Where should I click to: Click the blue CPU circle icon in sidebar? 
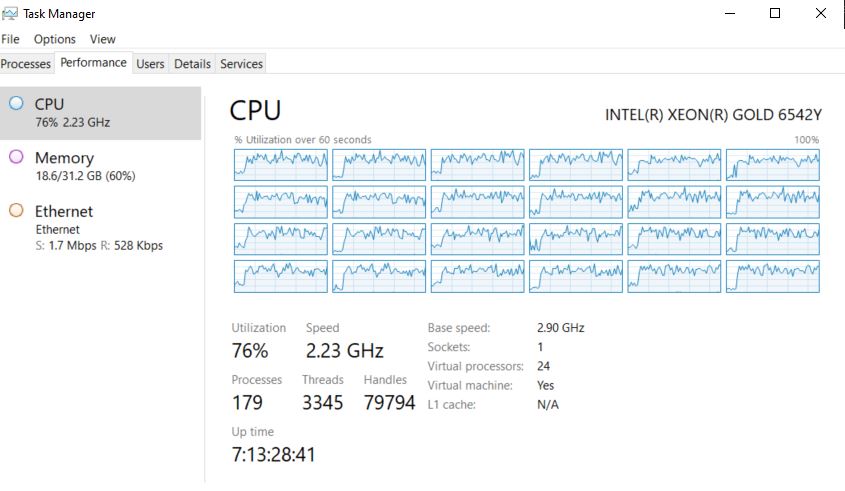16,103
